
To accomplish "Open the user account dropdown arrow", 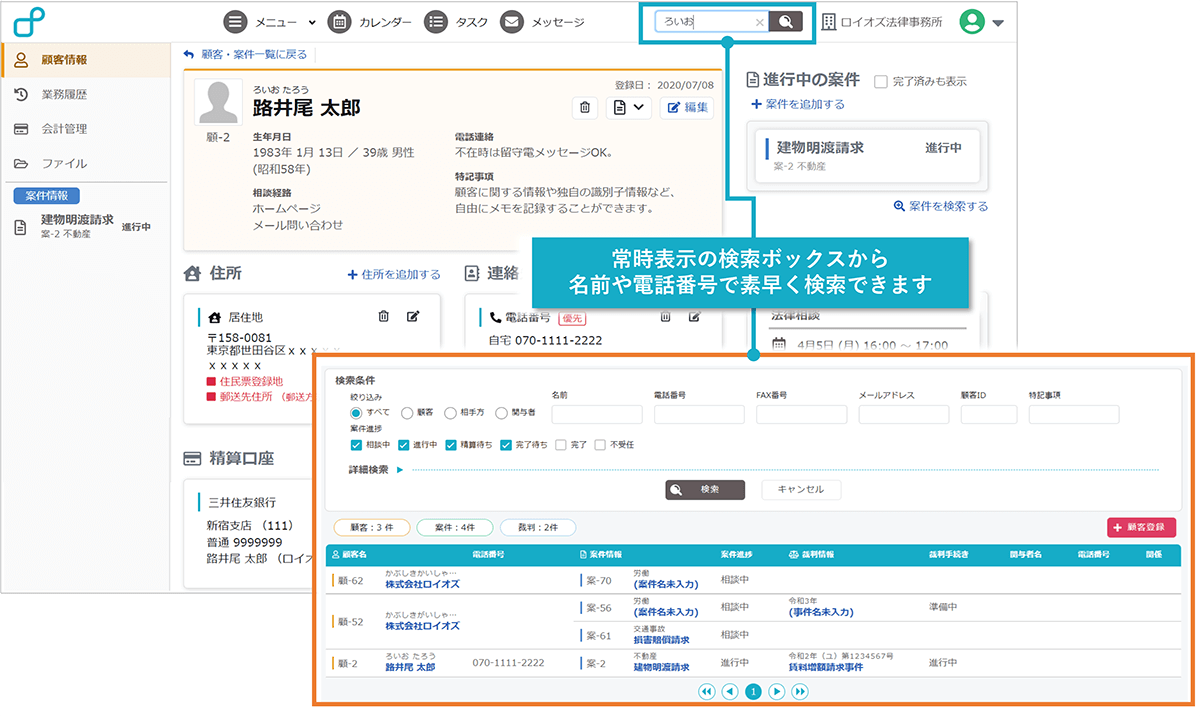I will click(x=998, y=23).
